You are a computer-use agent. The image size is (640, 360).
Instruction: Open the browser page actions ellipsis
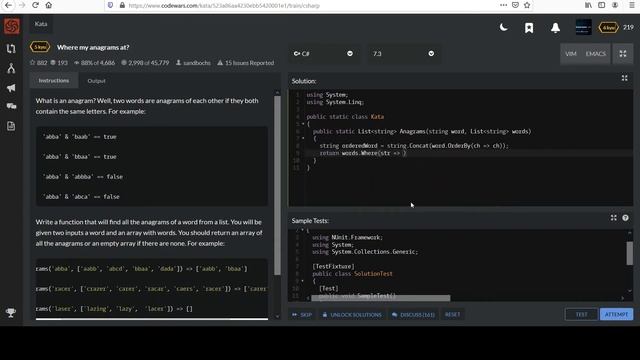[x=503, y=5]
